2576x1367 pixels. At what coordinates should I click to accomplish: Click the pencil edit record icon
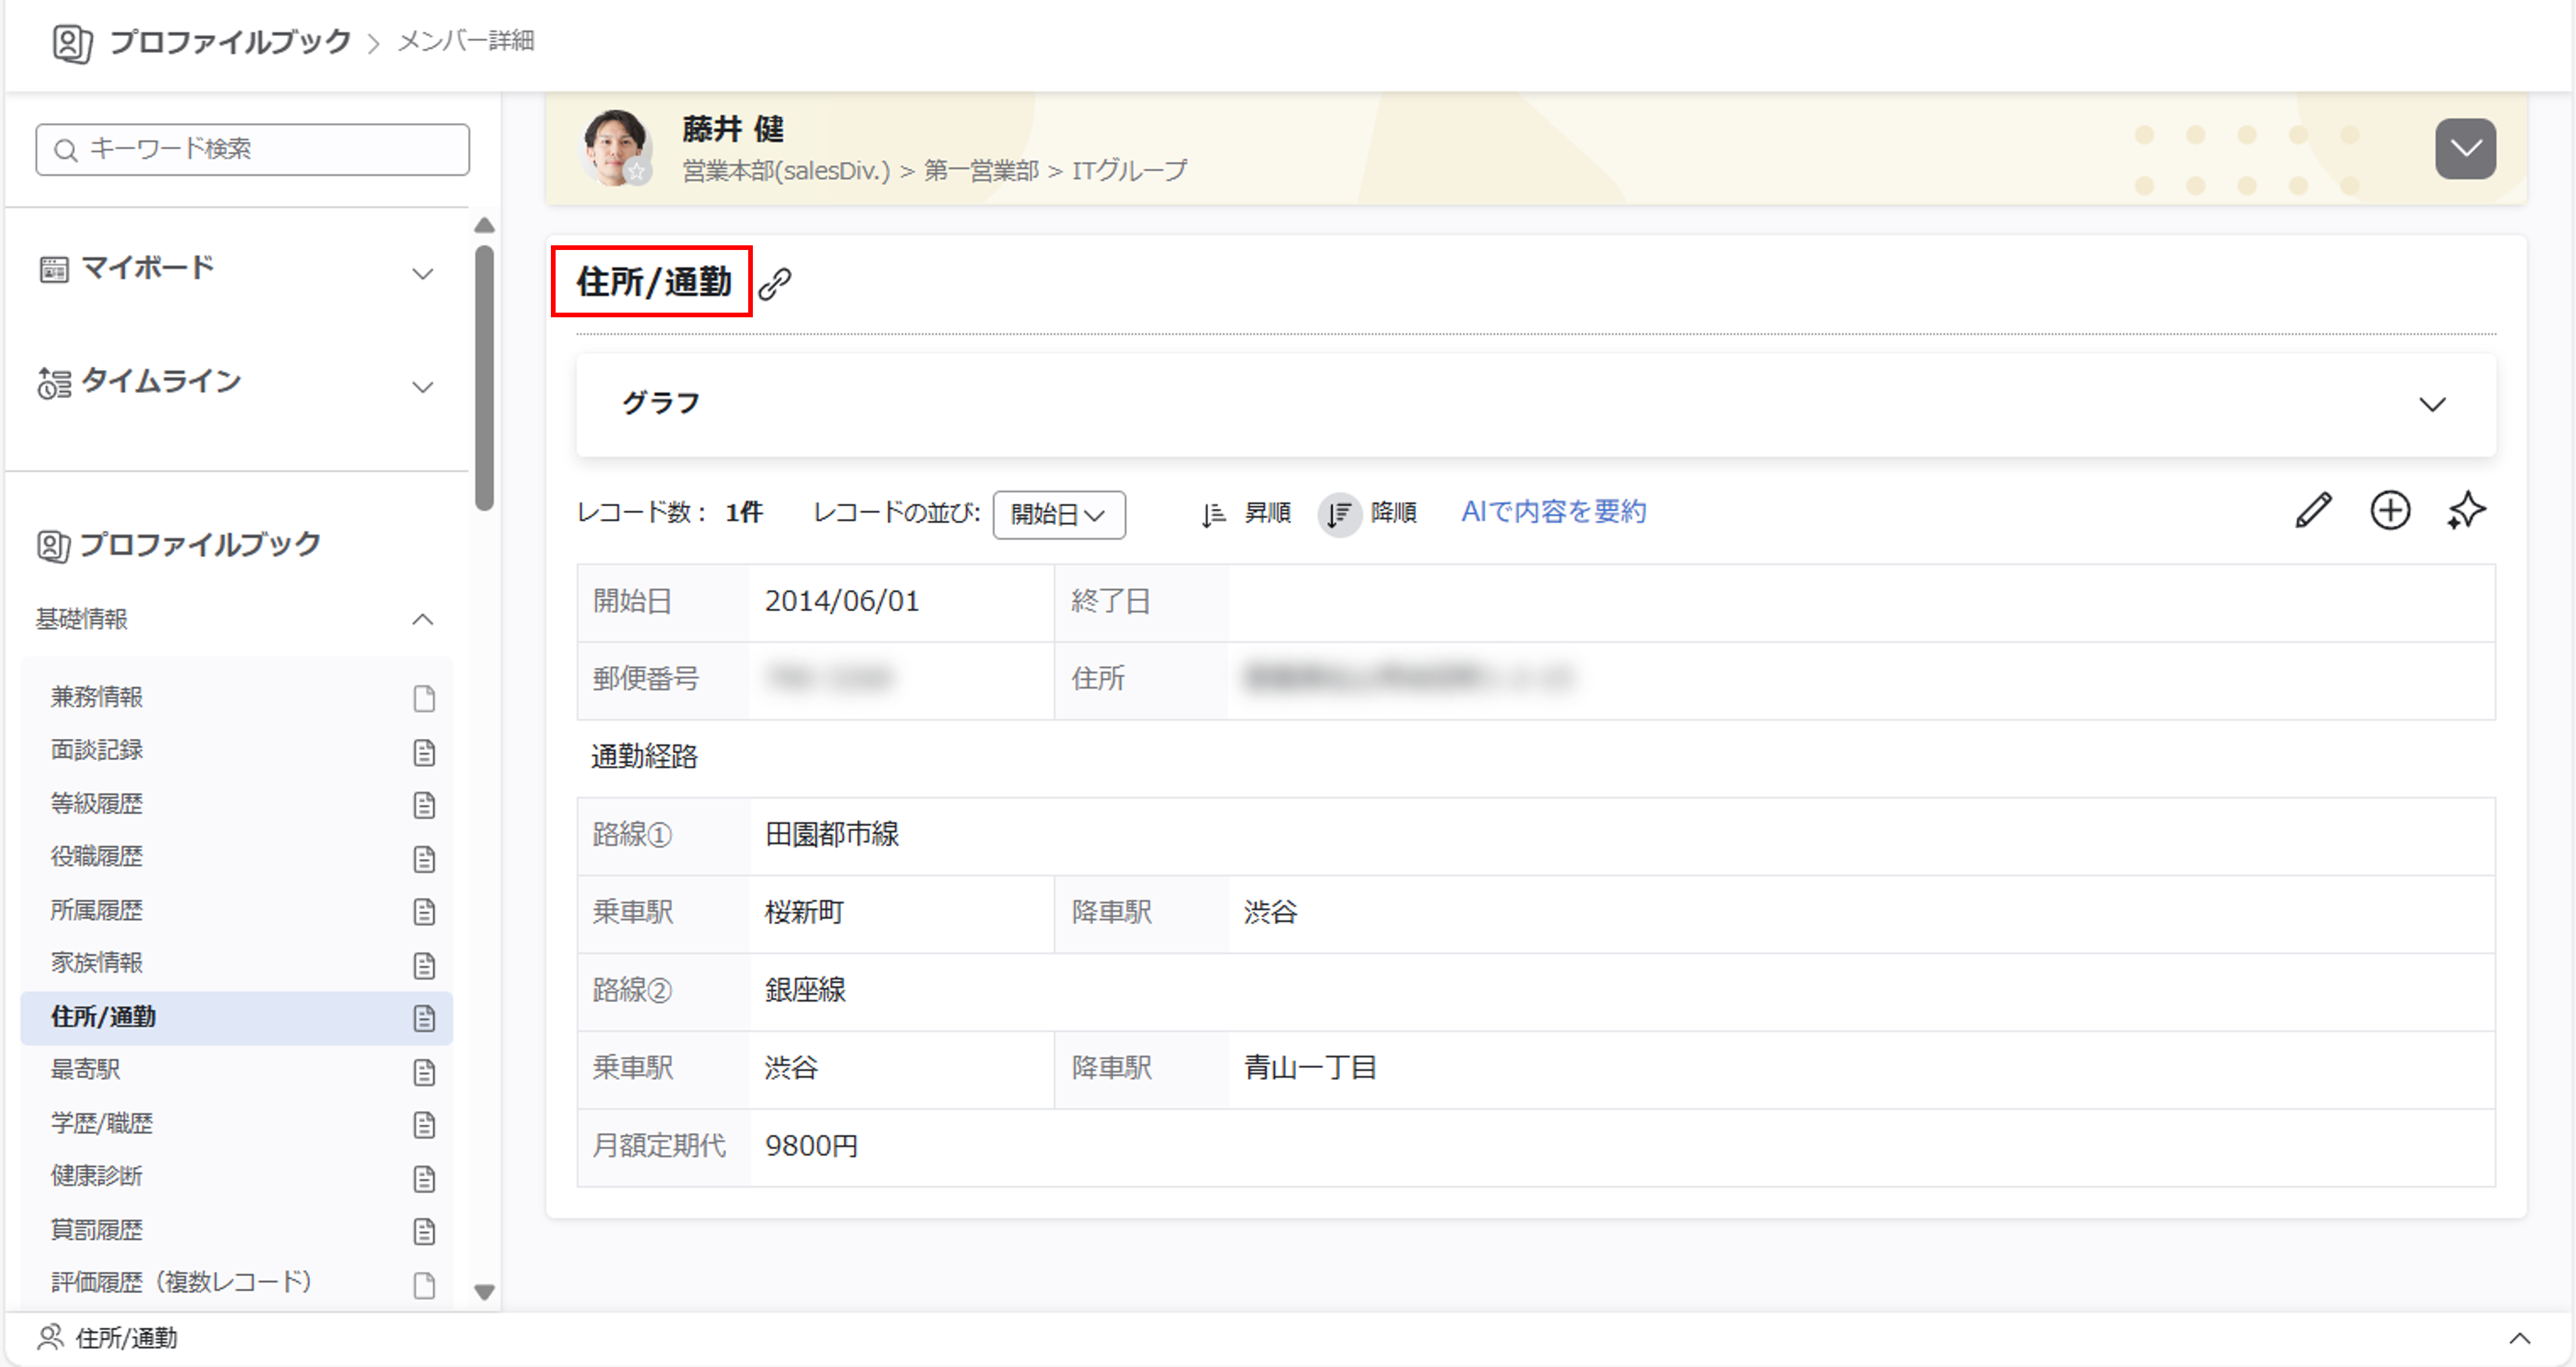(2313, 511)
